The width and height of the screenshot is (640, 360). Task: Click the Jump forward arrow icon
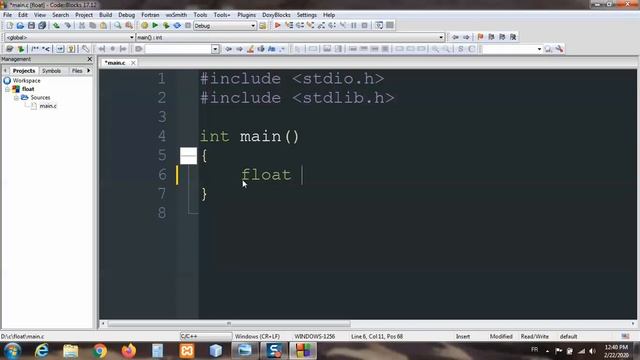466,37
